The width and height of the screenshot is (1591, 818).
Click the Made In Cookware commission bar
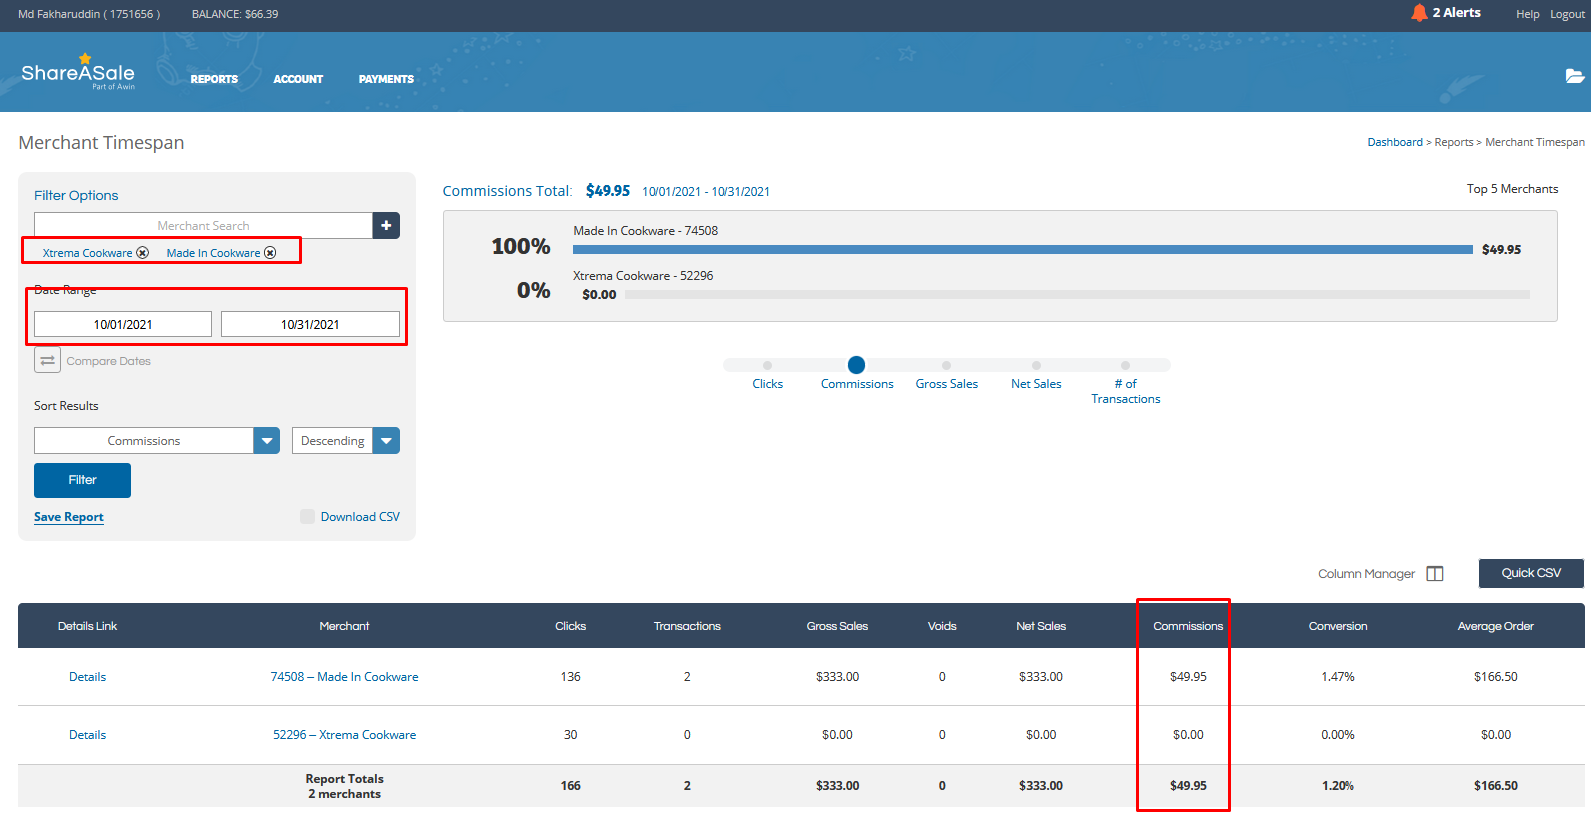tap(1022, 249)
